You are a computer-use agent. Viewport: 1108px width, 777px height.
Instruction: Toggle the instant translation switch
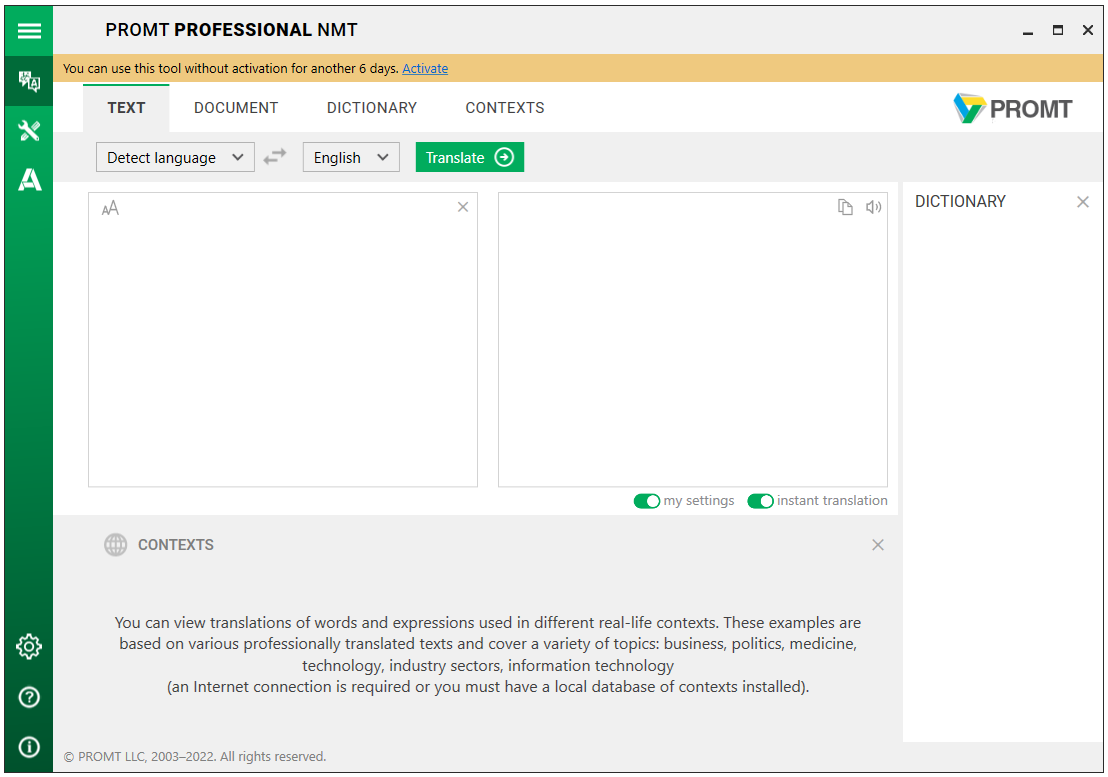tap(760, 501)
